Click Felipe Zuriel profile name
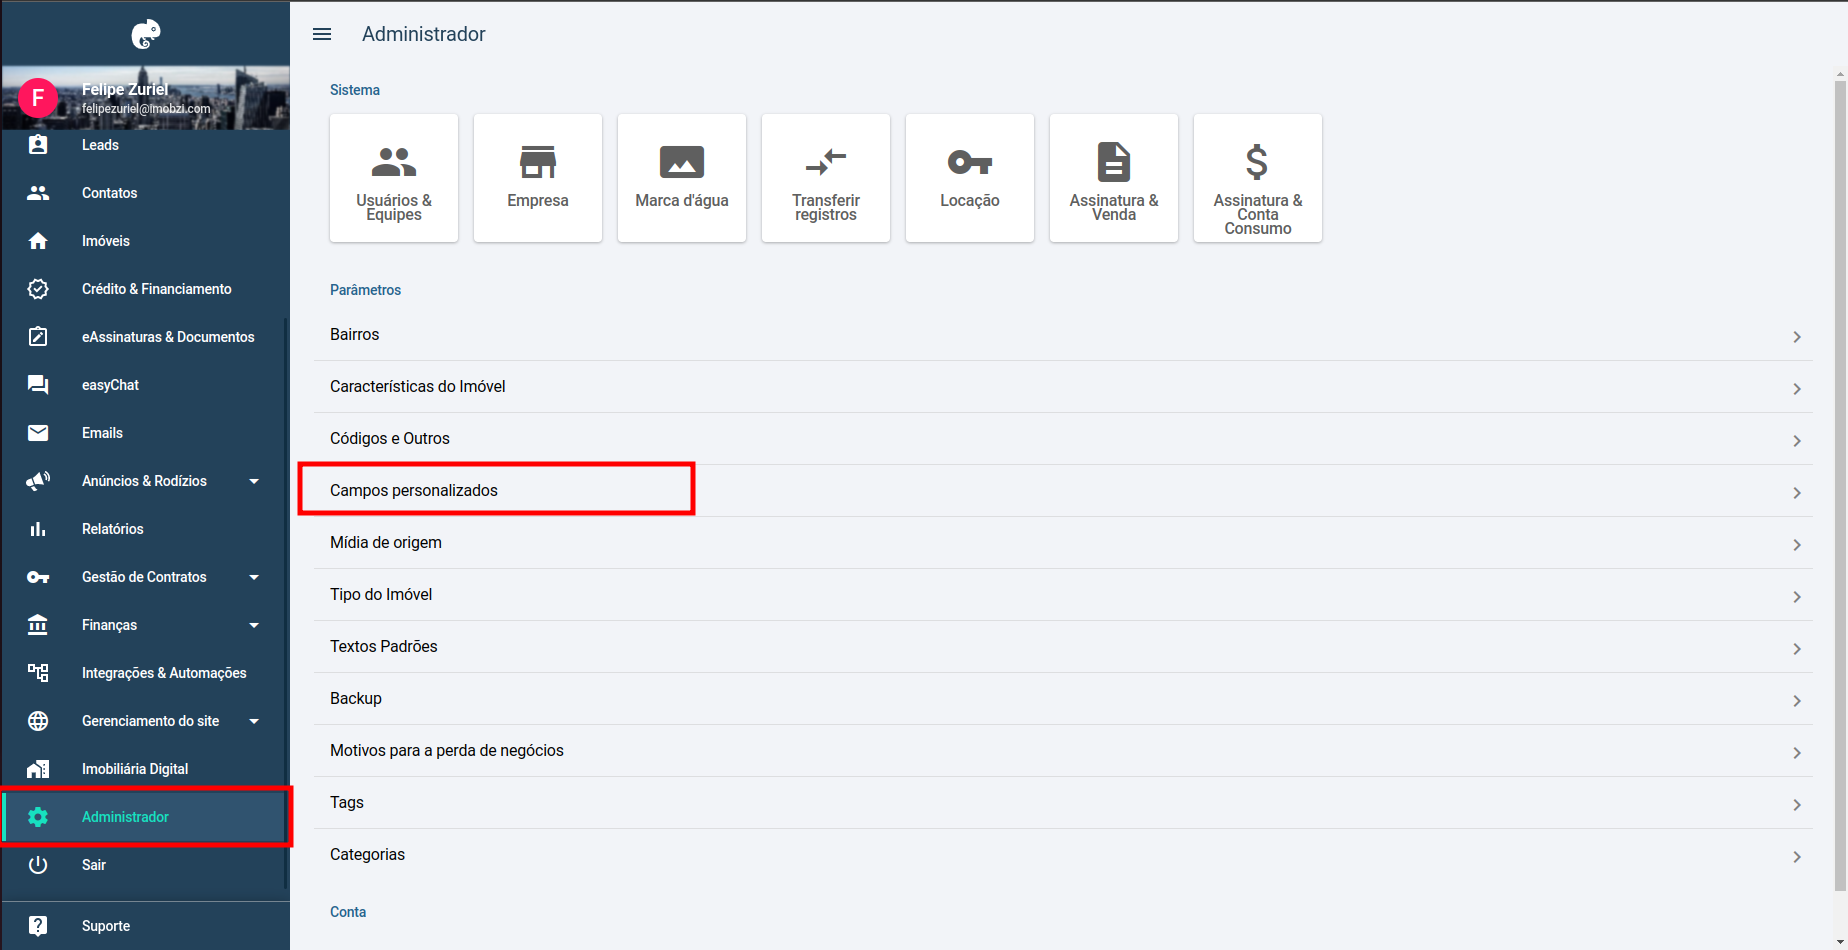 (125, 90)
